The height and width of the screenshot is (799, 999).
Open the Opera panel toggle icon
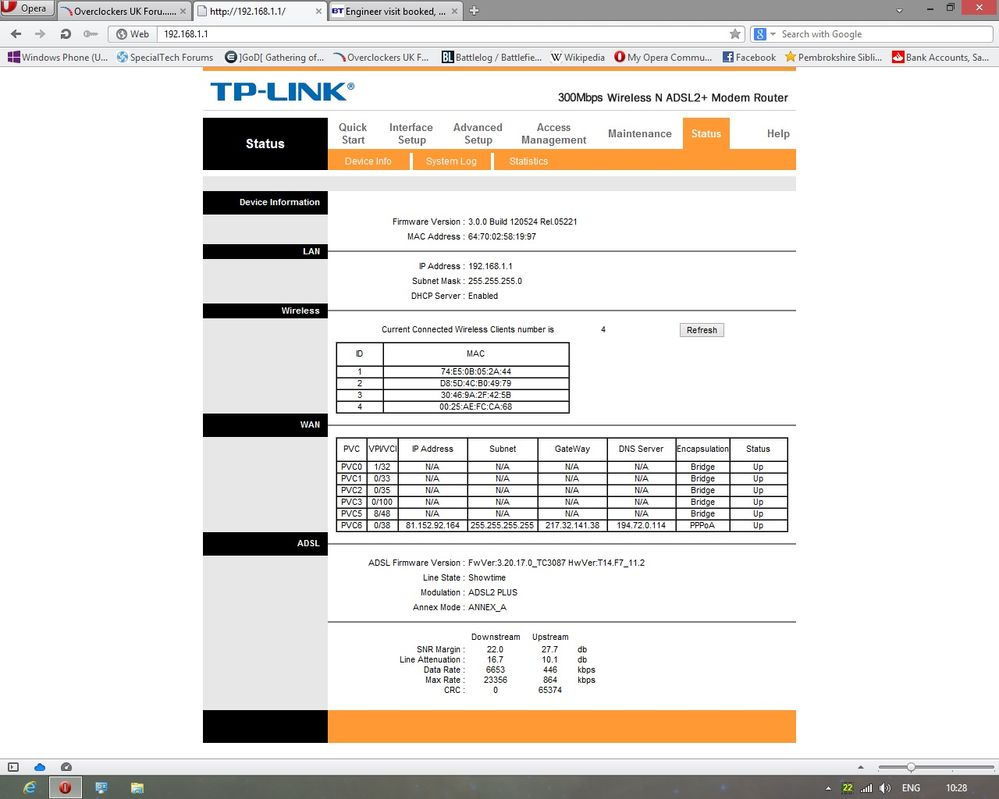[13, 767]
